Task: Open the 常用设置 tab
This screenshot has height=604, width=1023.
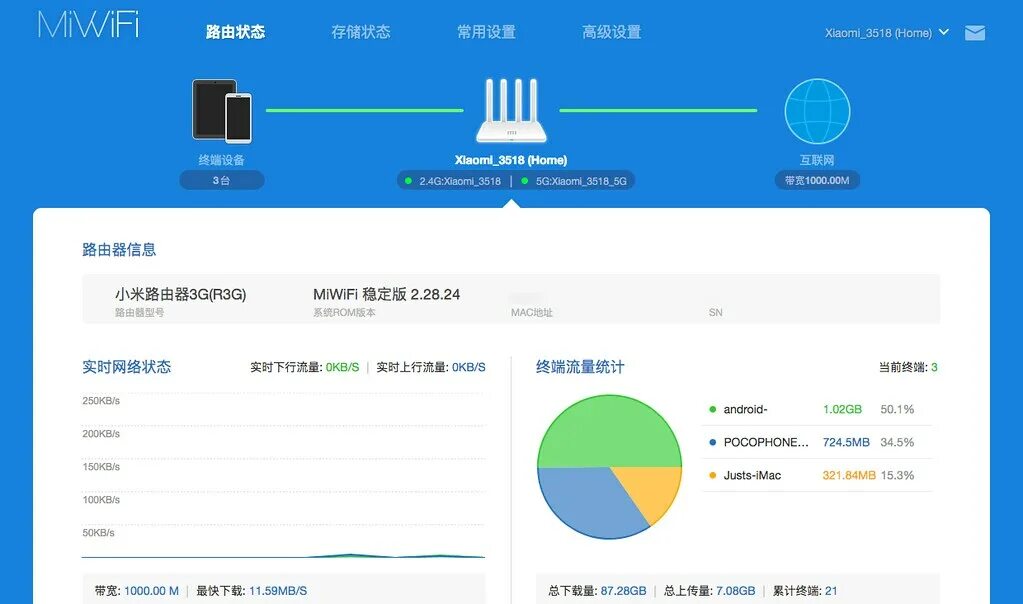Action: 486,32
